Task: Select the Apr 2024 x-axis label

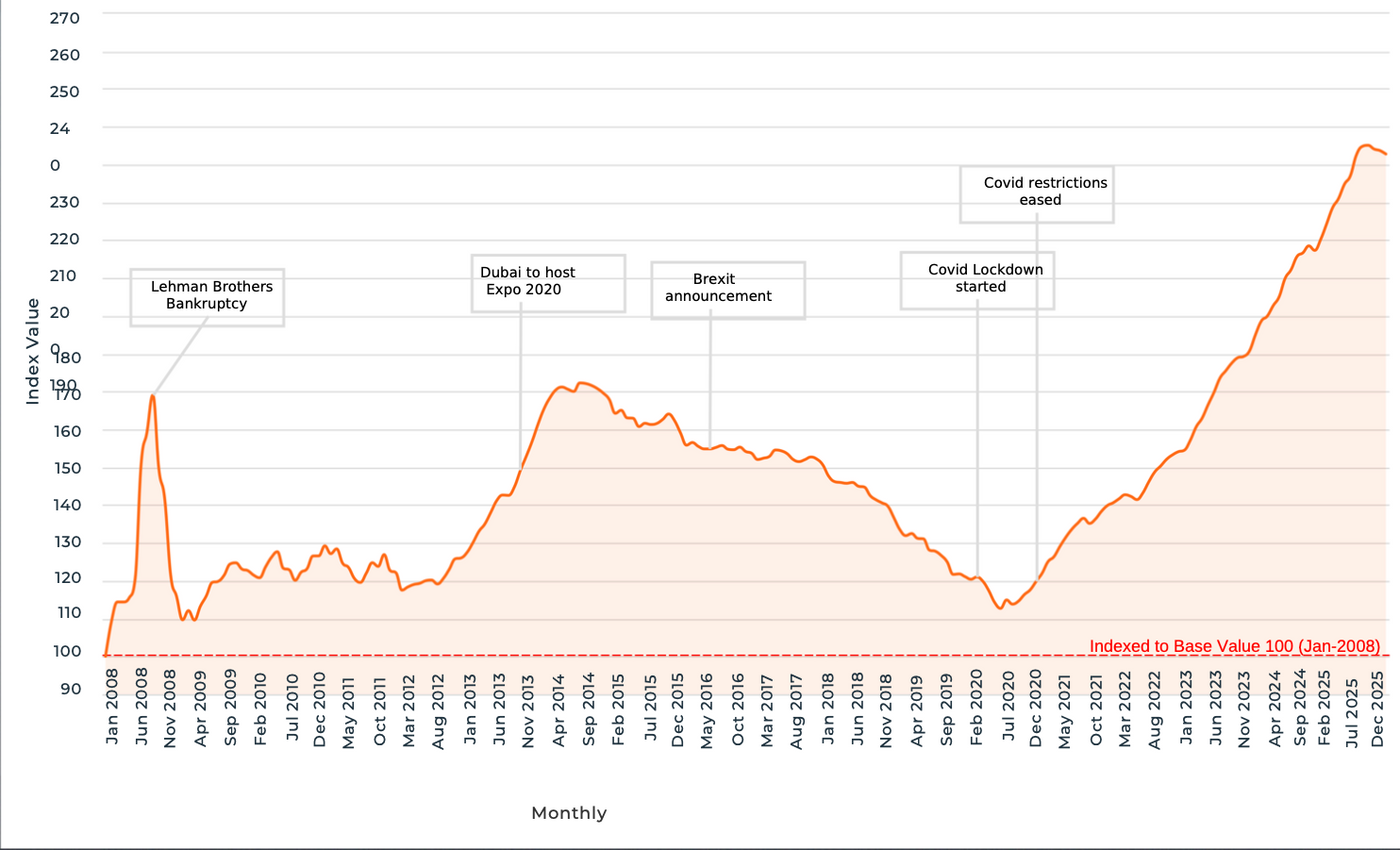Action: pos(1275,709)
